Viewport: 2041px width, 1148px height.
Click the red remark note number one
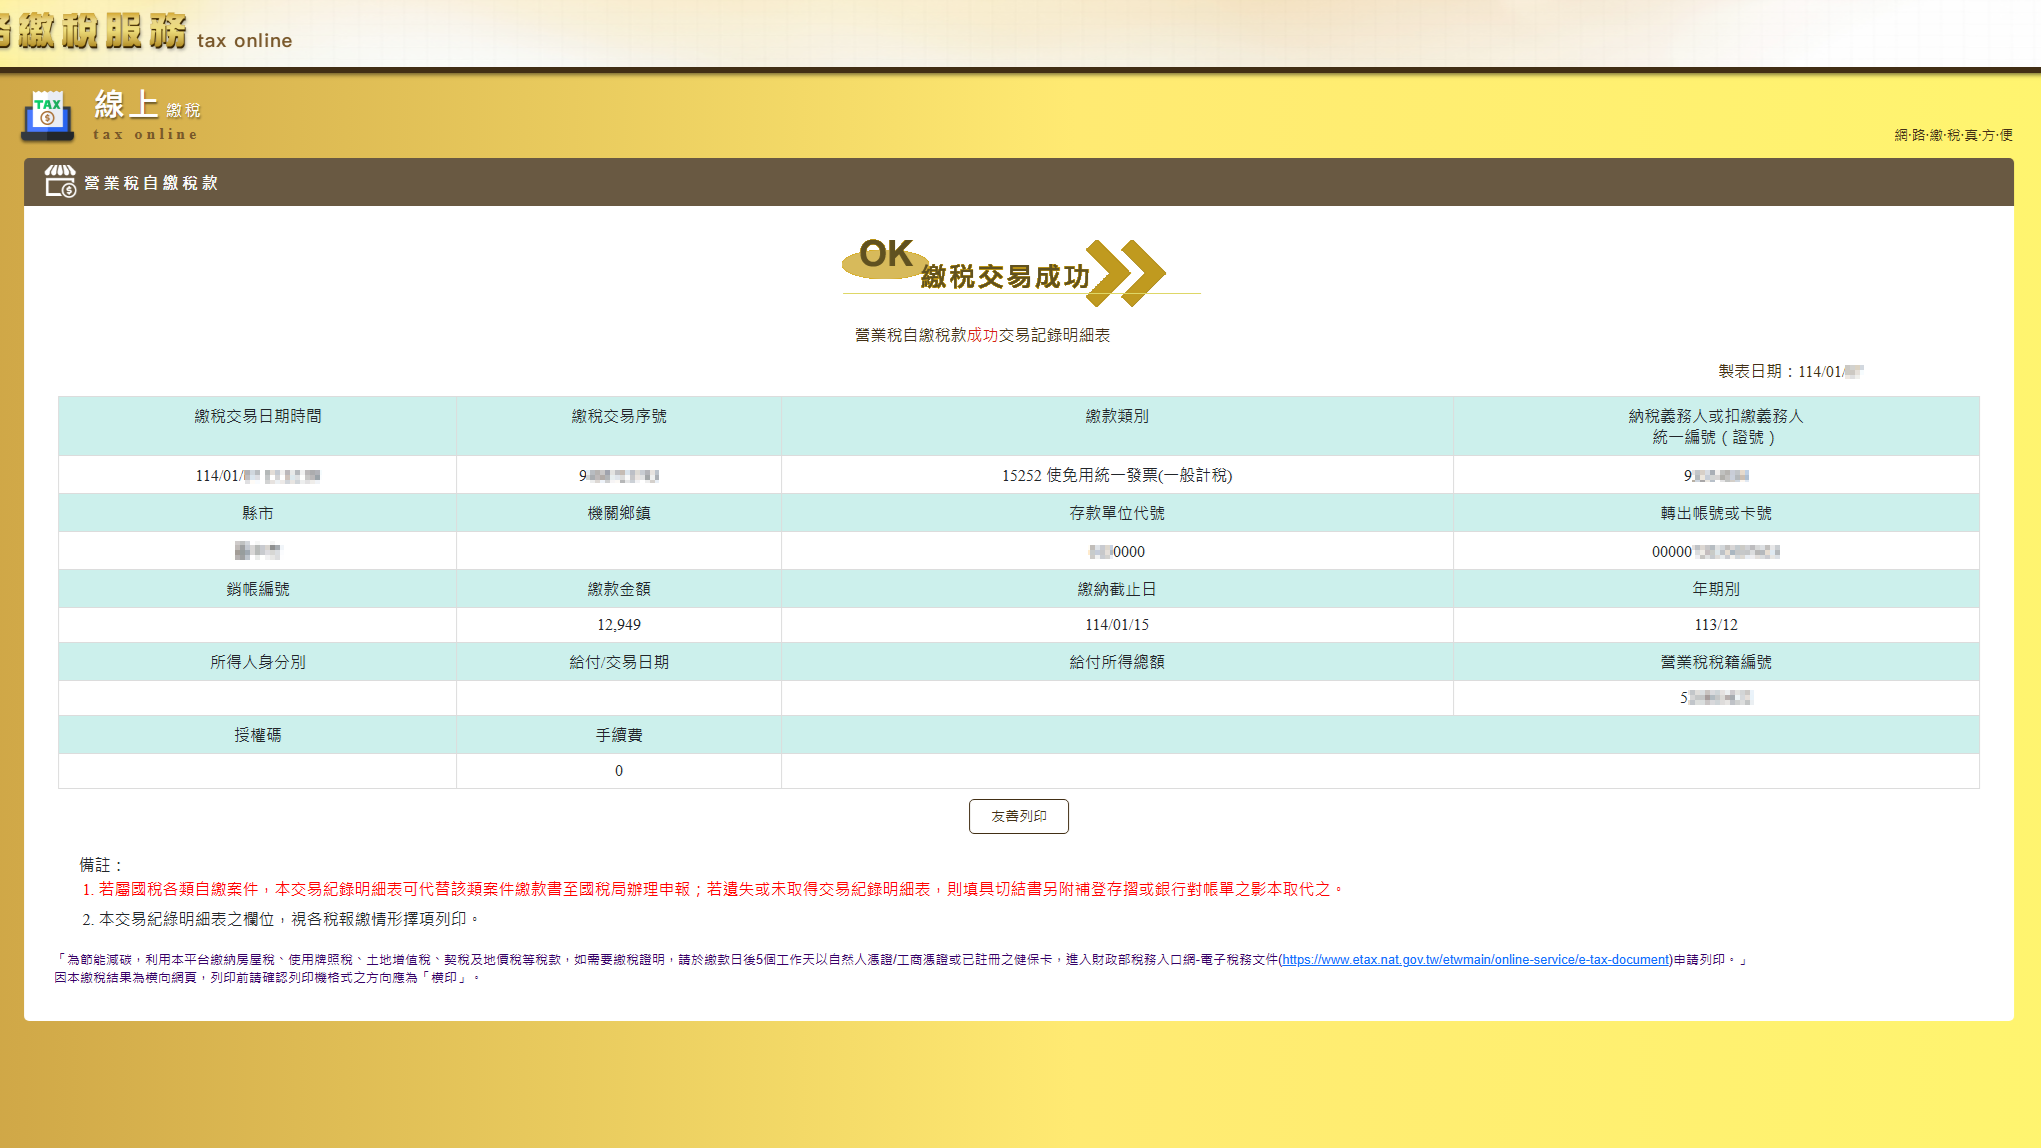[x=714, y=889]
